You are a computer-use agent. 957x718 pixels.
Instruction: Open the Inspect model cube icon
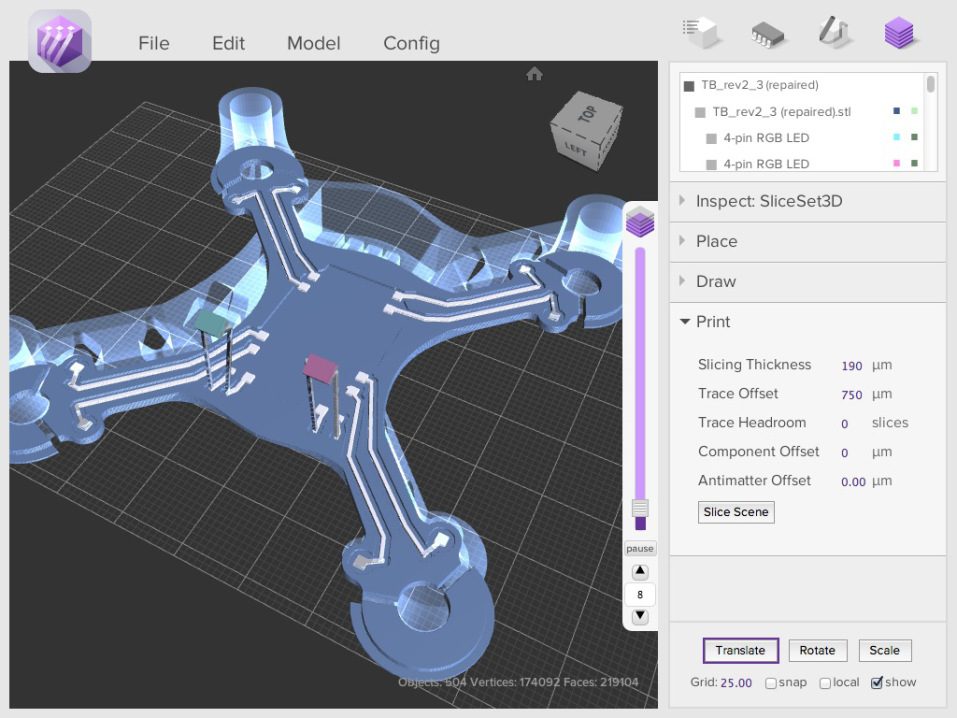[700, 32]
